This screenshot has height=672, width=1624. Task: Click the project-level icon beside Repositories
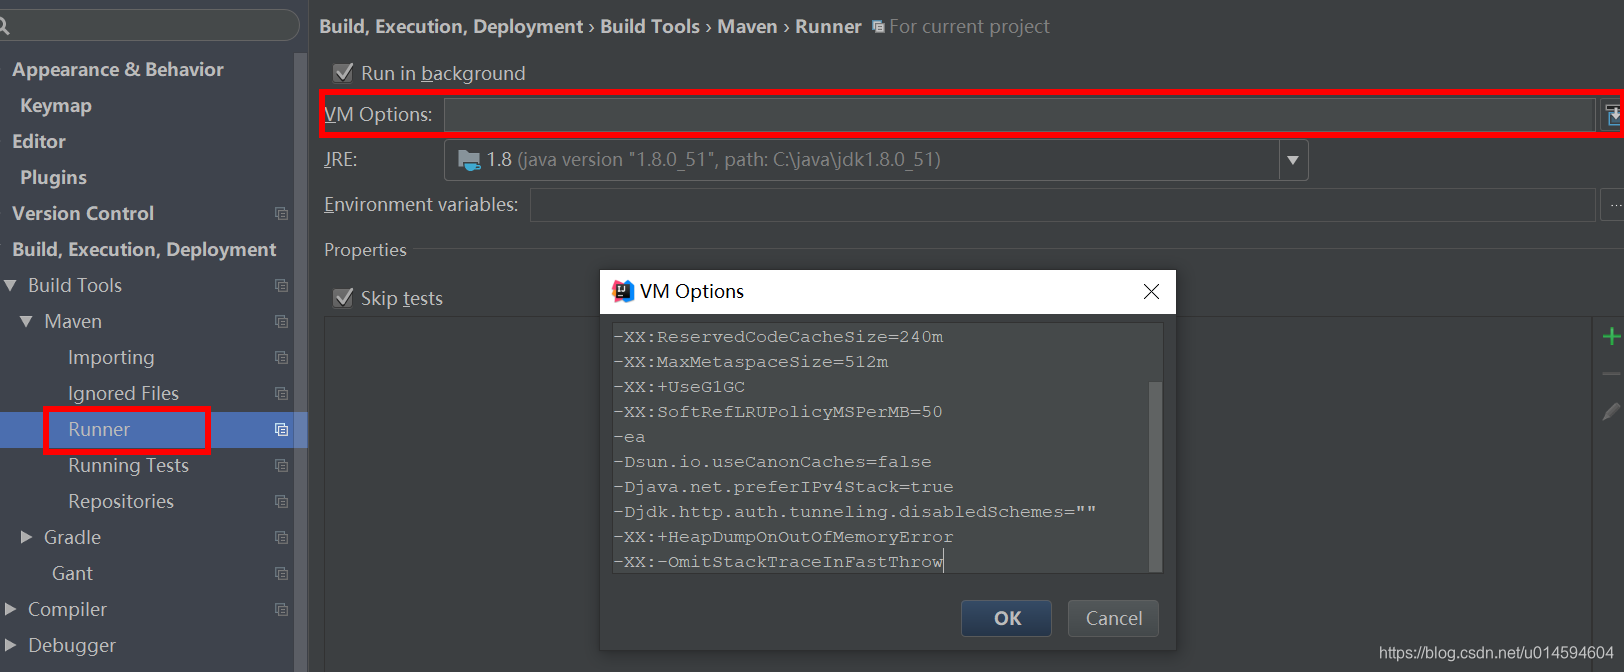tap(281, 502)
